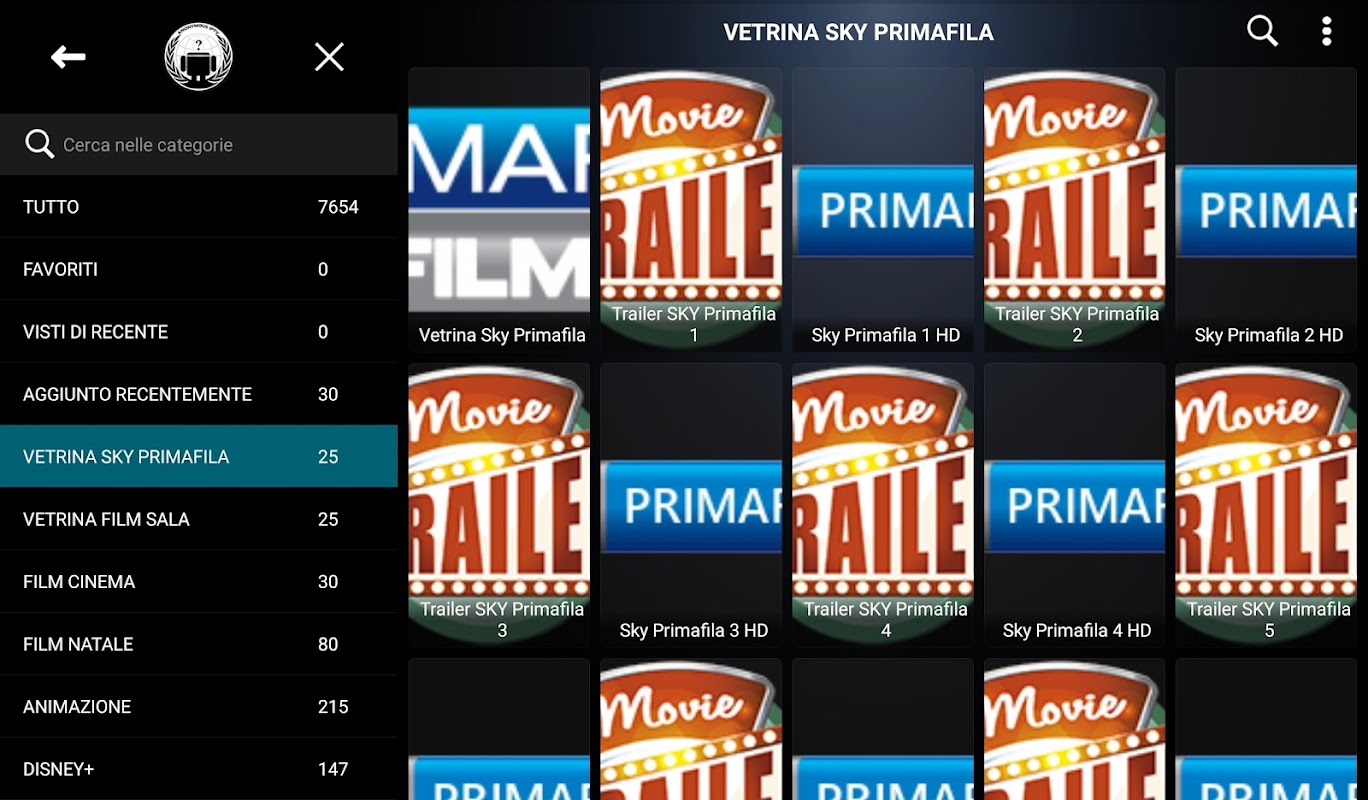Click the TUTTO count 7654
Screen dimensions: 1368x800
coord(338,207)
